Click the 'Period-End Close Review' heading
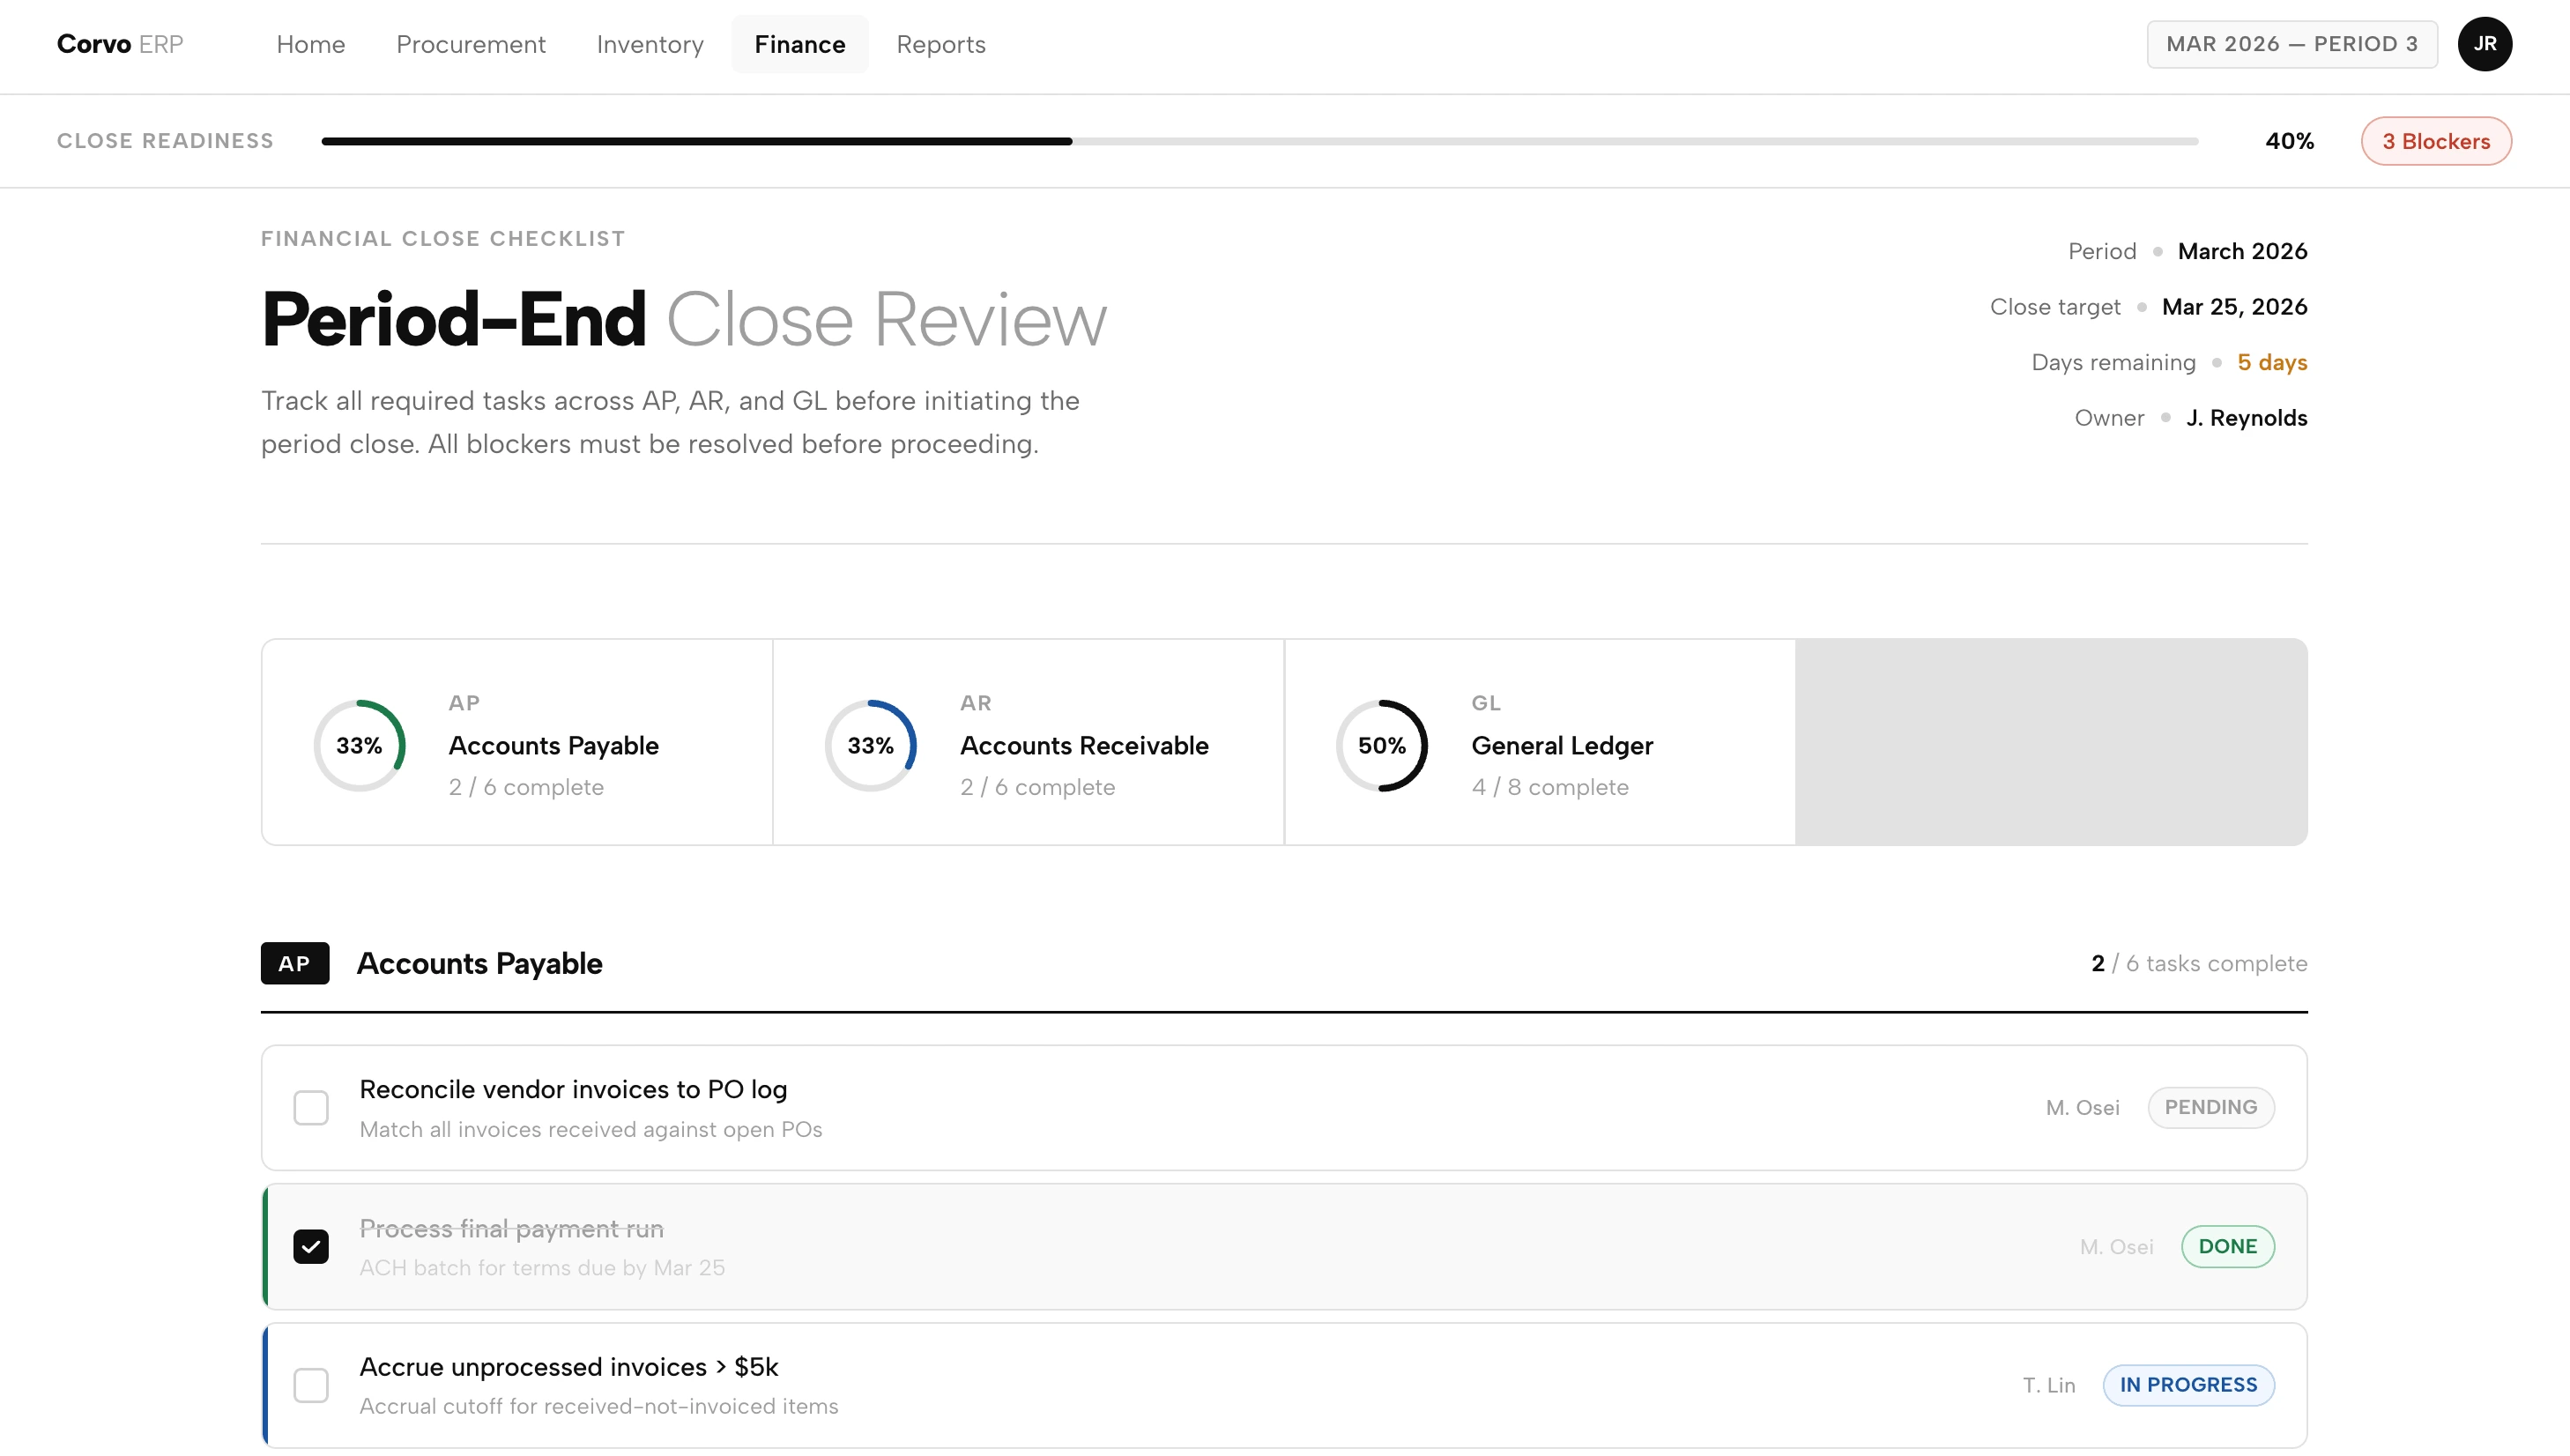Viewport: 2570px width, 1456px height. point(684,320)
